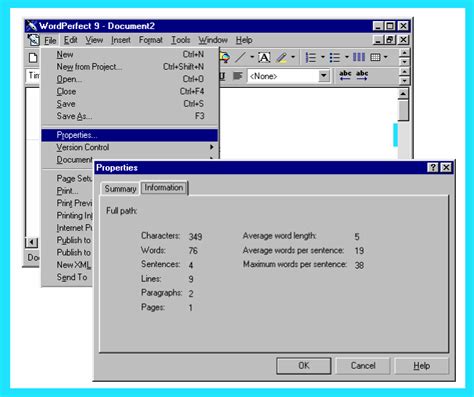Screen dimensions: 474x397
Task: Click the Table QuickCreate icon
Action: (x=375, y=57)
